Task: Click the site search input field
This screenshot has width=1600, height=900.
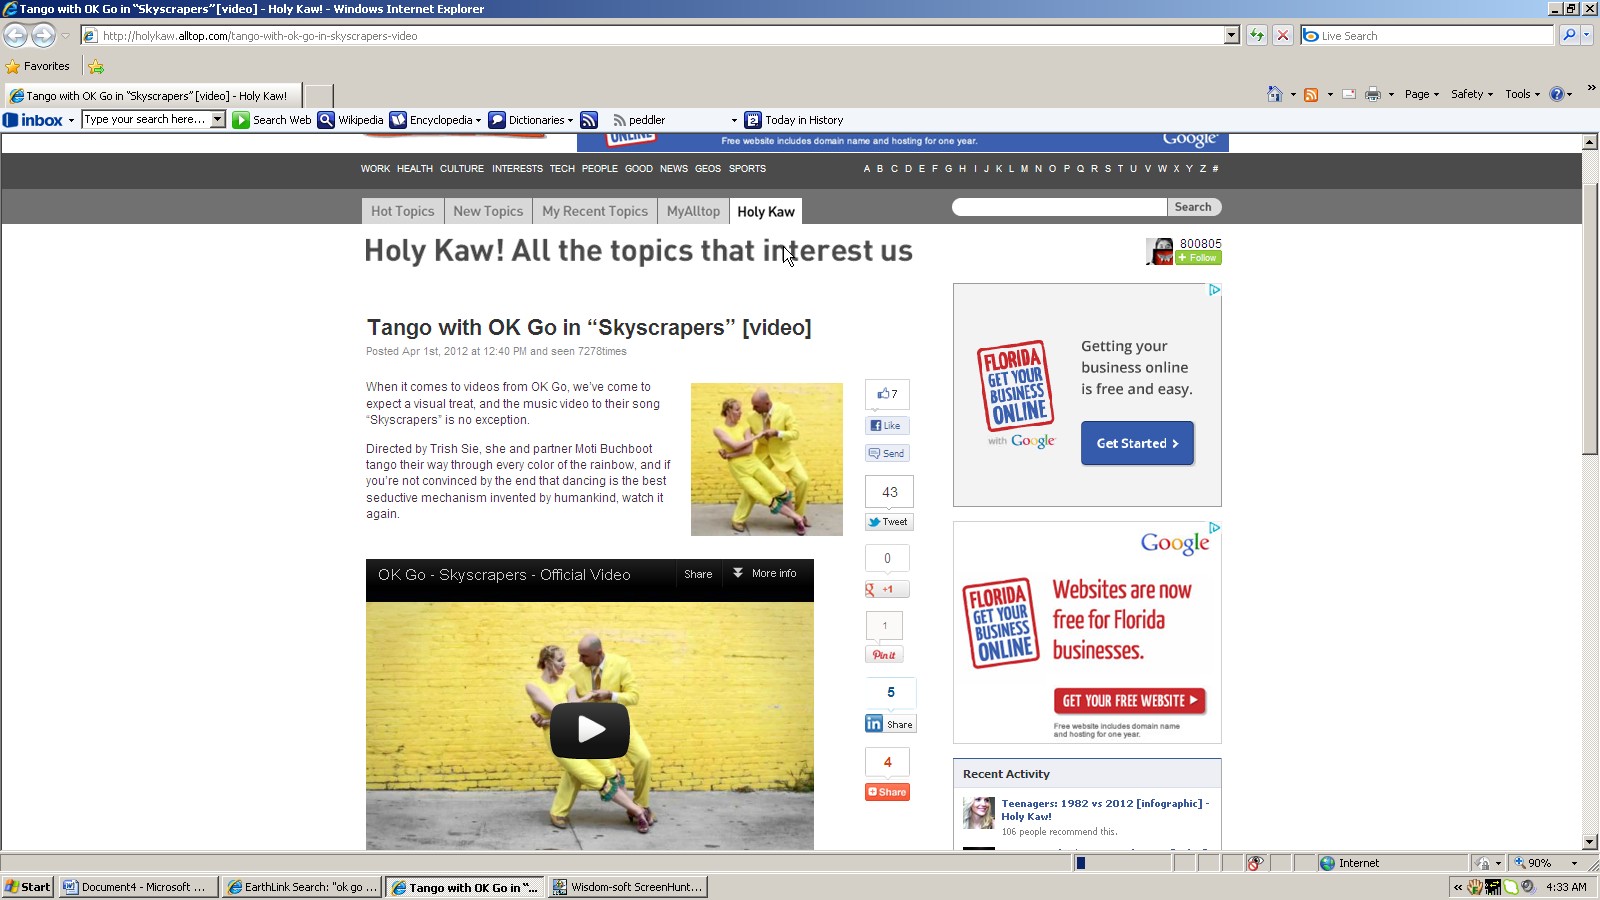Action: pos(1060,207)
